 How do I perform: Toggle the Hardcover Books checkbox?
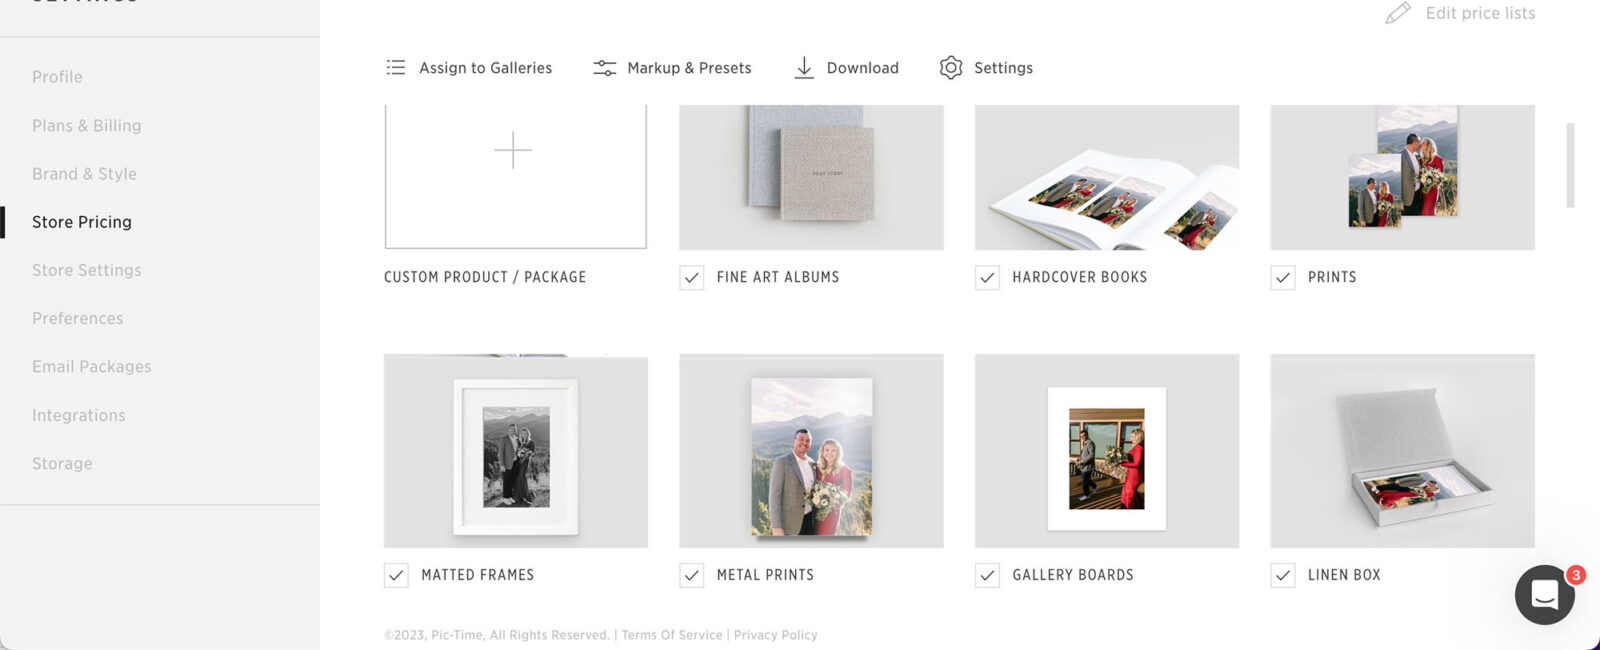click(987, 278)
